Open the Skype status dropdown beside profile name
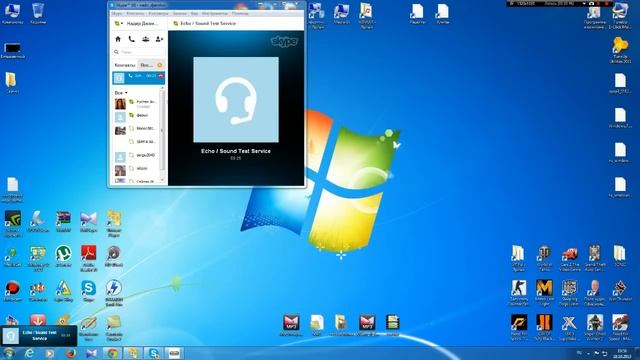 (119, 24)
